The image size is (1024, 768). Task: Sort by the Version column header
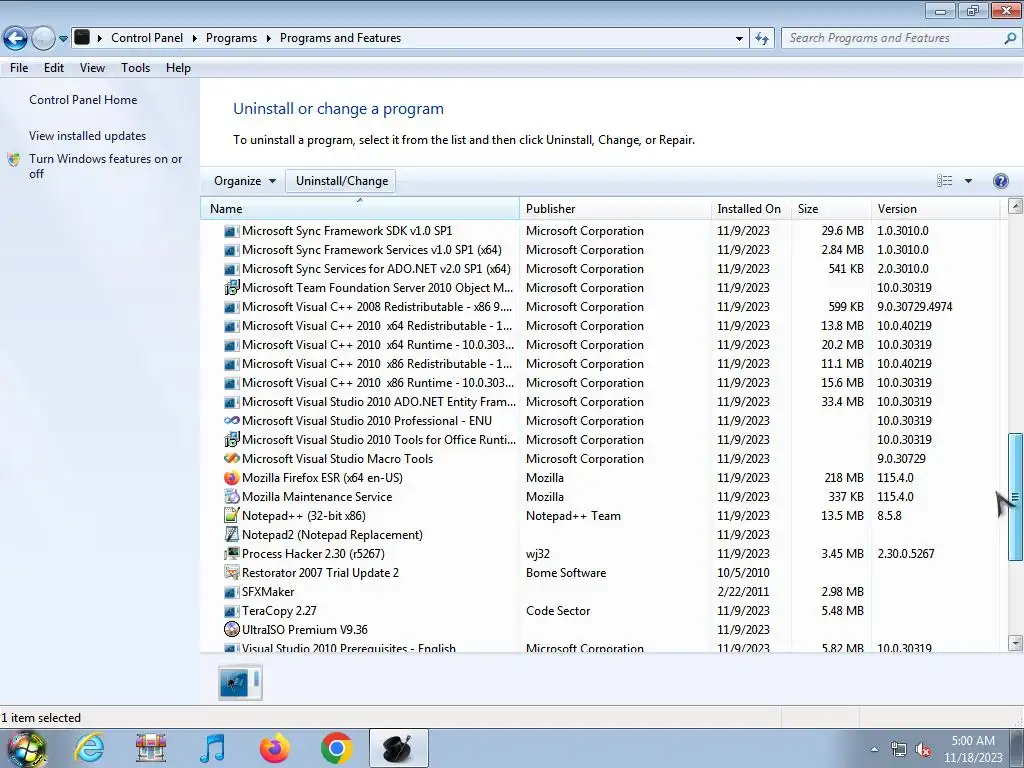935,209
